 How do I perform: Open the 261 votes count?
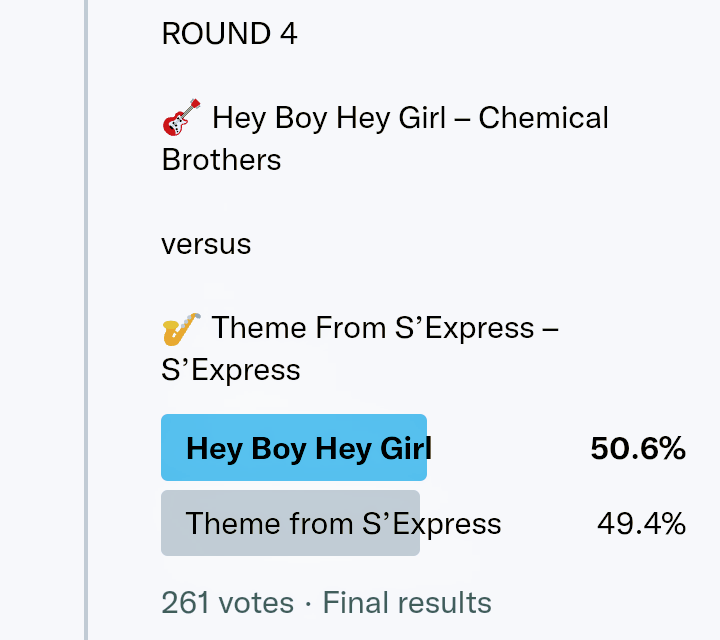[227, 603]
